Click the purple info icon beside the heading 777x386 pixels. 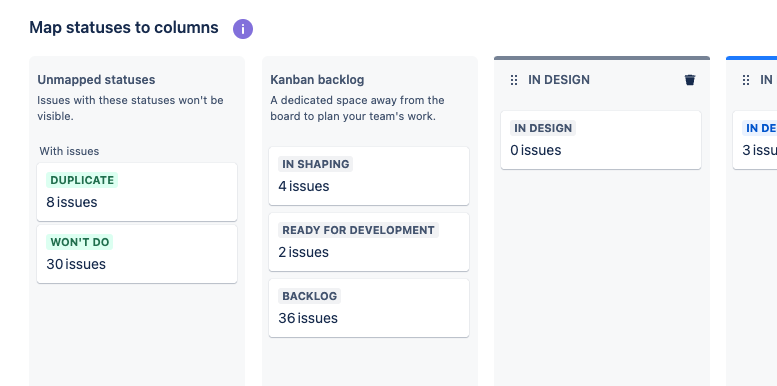243,29
